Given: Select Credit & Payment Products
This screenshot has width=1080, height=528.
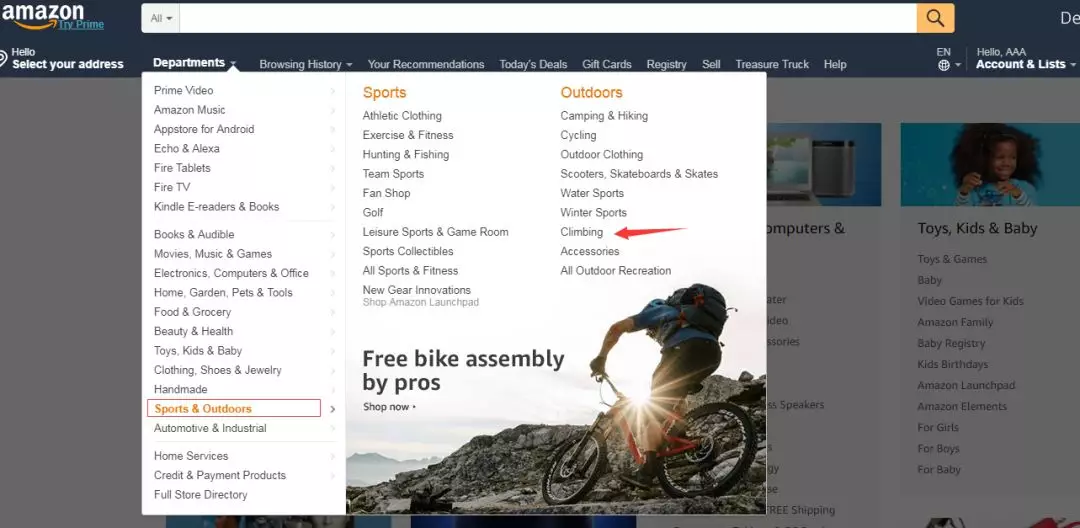Looking at the screenshot, I should (x=220, y=474).
